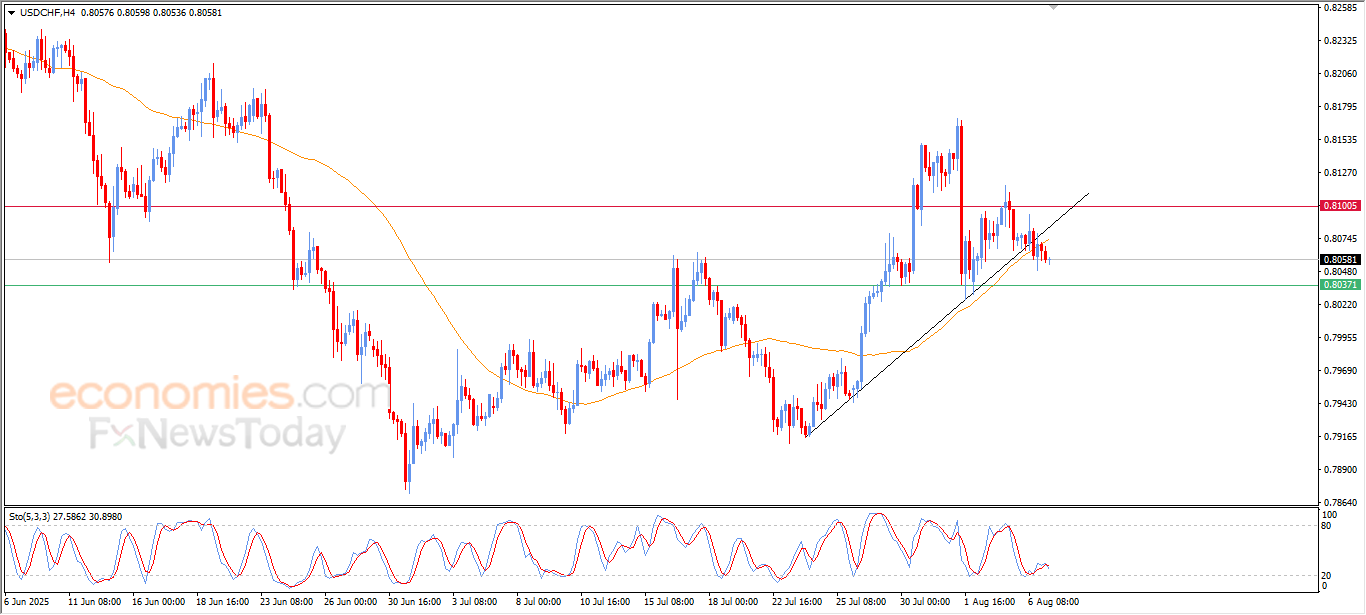Click the 15 Jul 08:00 time label
This screenshot has width=1366, height=615.
[x=668, y=603]
